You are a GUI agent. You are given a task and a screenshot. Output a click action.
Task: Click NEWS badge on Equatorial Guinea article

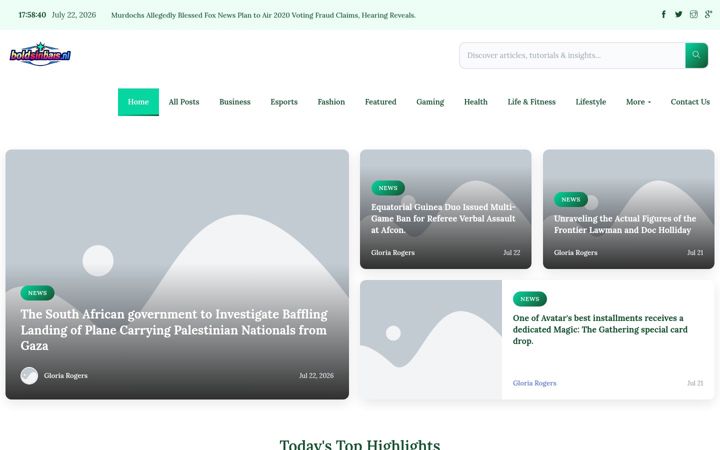tap(388, 188)
